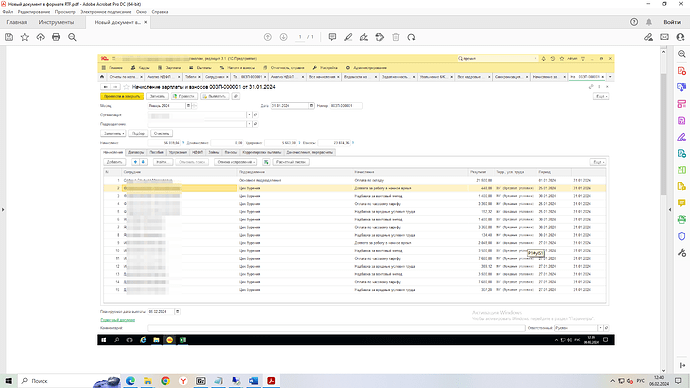
Task: Open the tools search magnifier in the right pane
Action: click(x=682, y=54)
